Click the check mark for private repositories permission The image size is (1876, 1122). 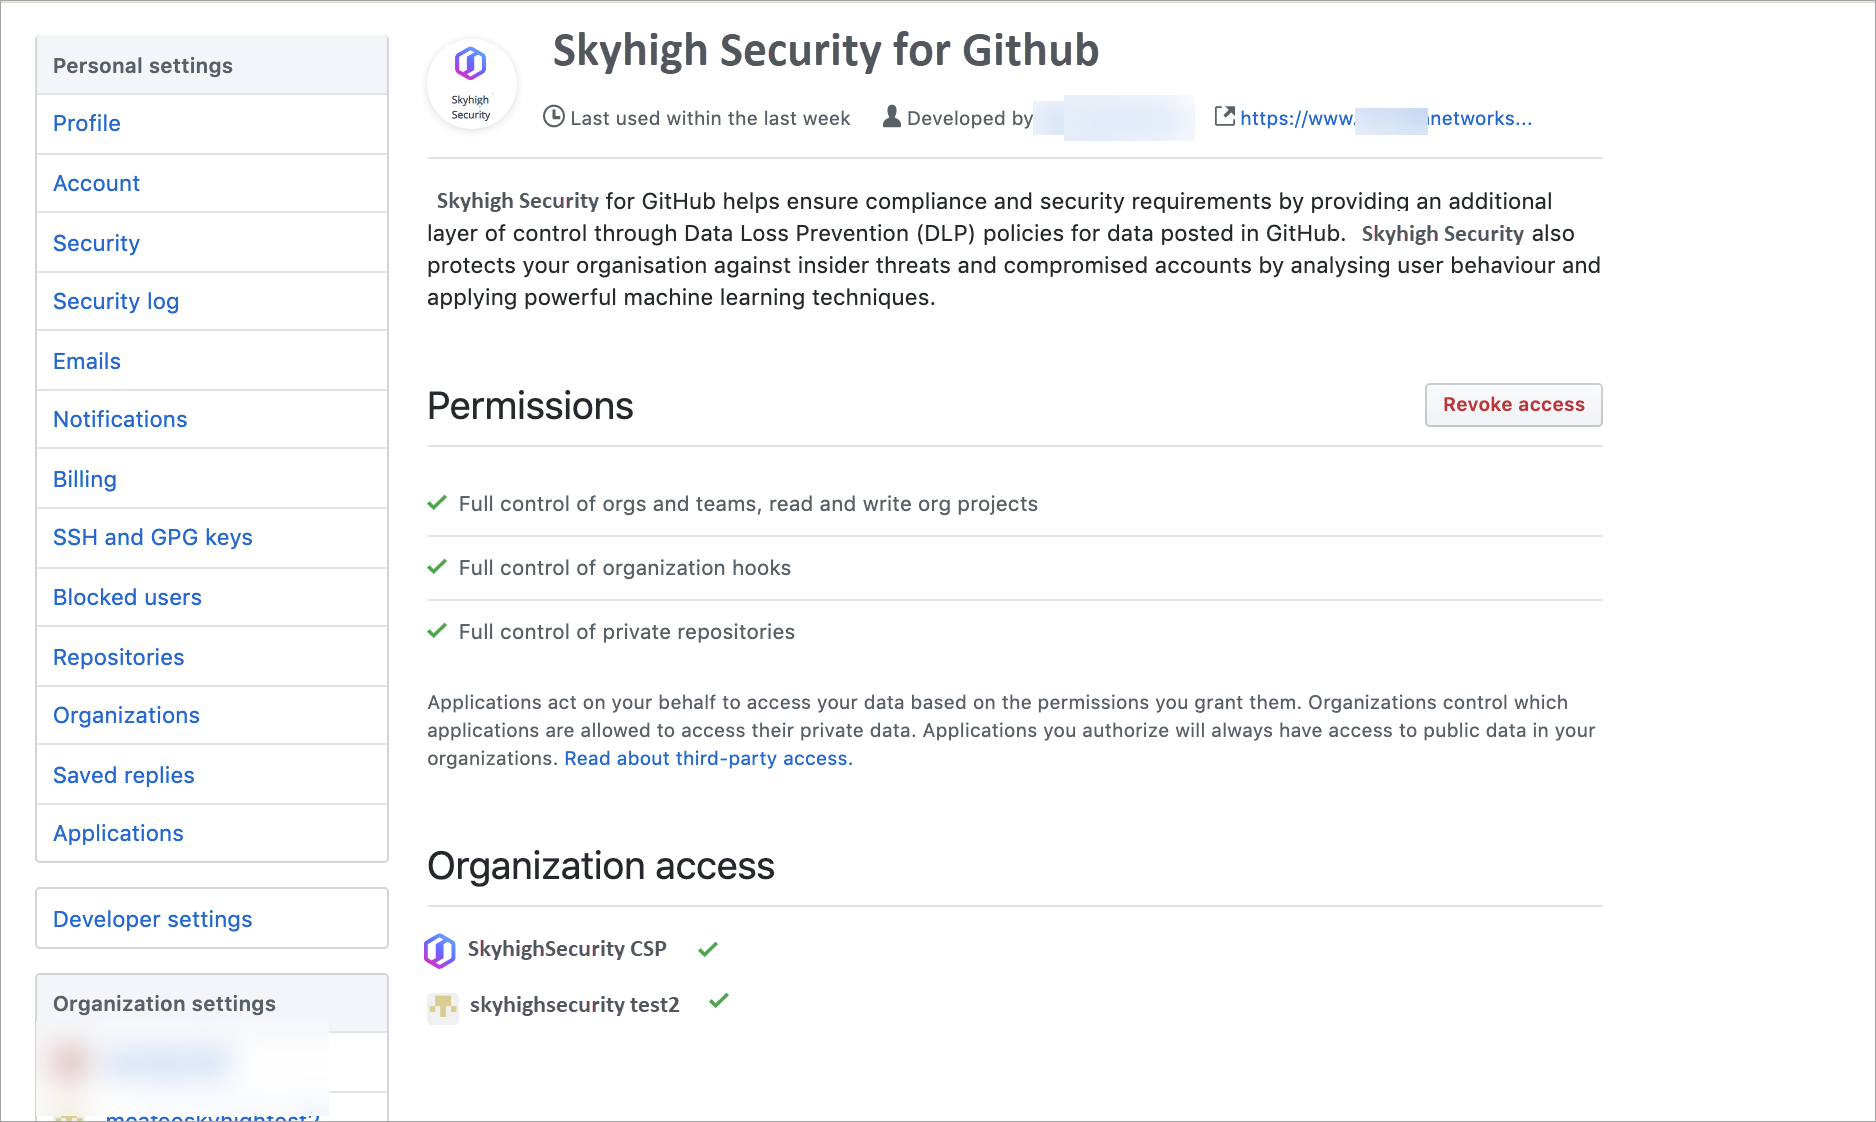(x=437, y=631)
